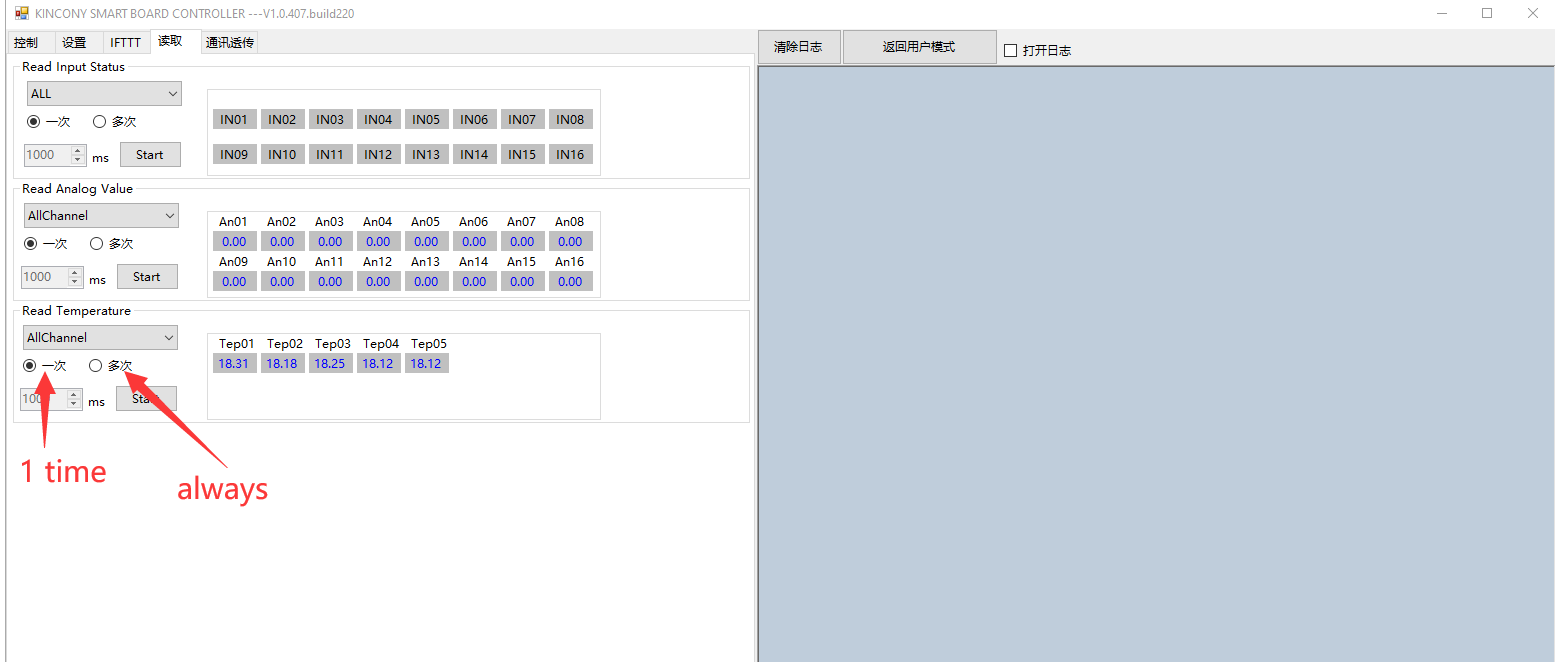Click the An16 analog value box
Image resolution: width=1555 pixels, height=662 pixels.
(570, 282)
